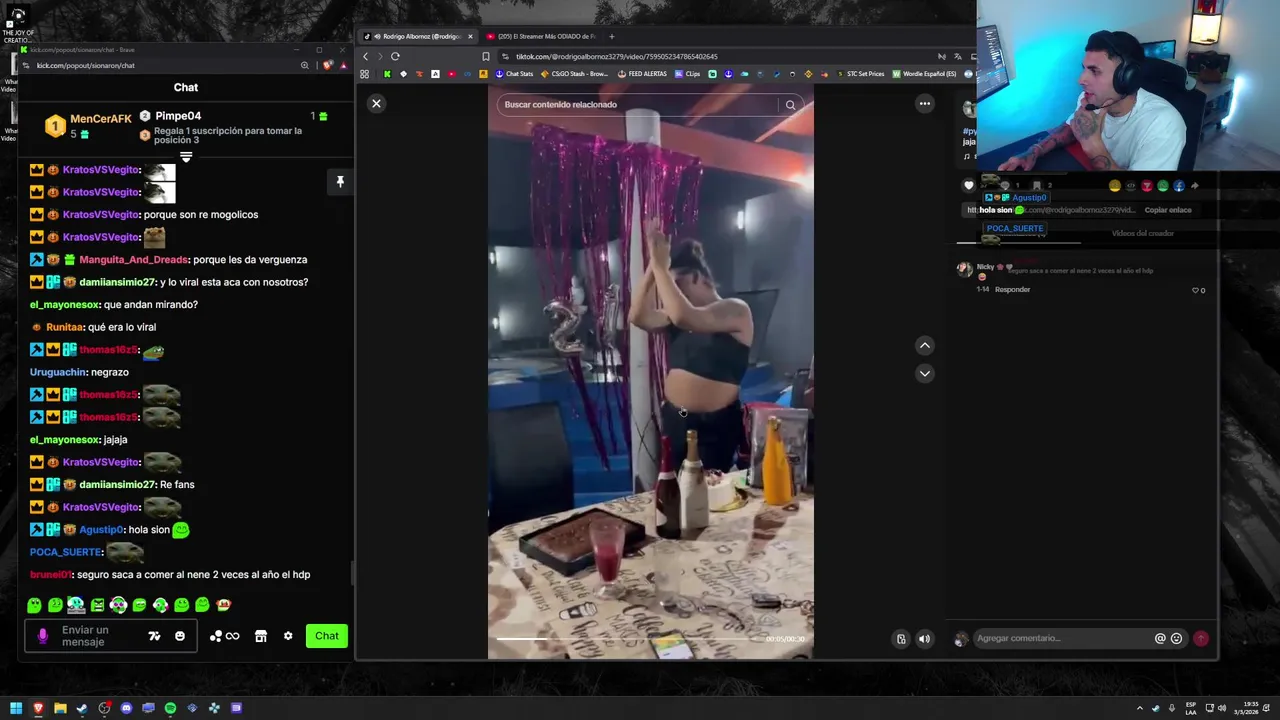Go back in the browser
The width and height of the screenshot is (1280, 720).
coord(365,57)
